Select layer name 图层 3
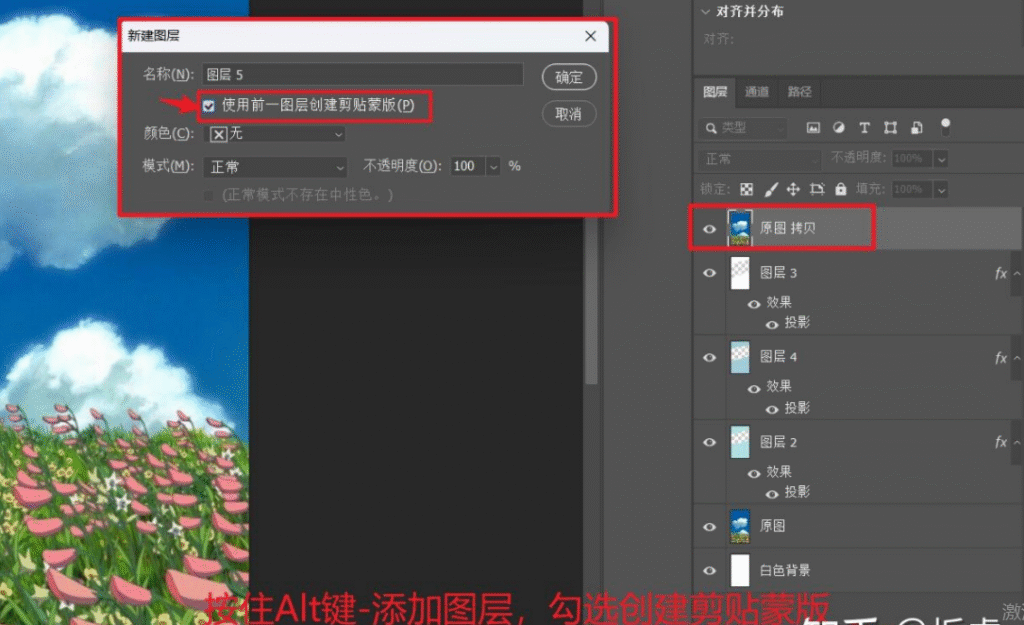Screen dimensions: 1024x625 (x=778, y=273)
